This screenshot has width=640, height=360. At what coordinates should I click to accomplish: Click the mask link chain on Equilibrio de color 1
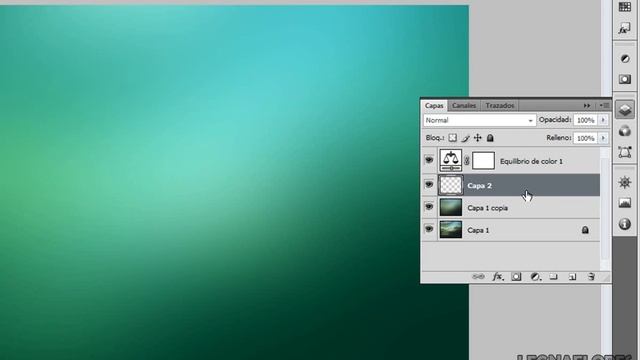[x=467, y=161]
